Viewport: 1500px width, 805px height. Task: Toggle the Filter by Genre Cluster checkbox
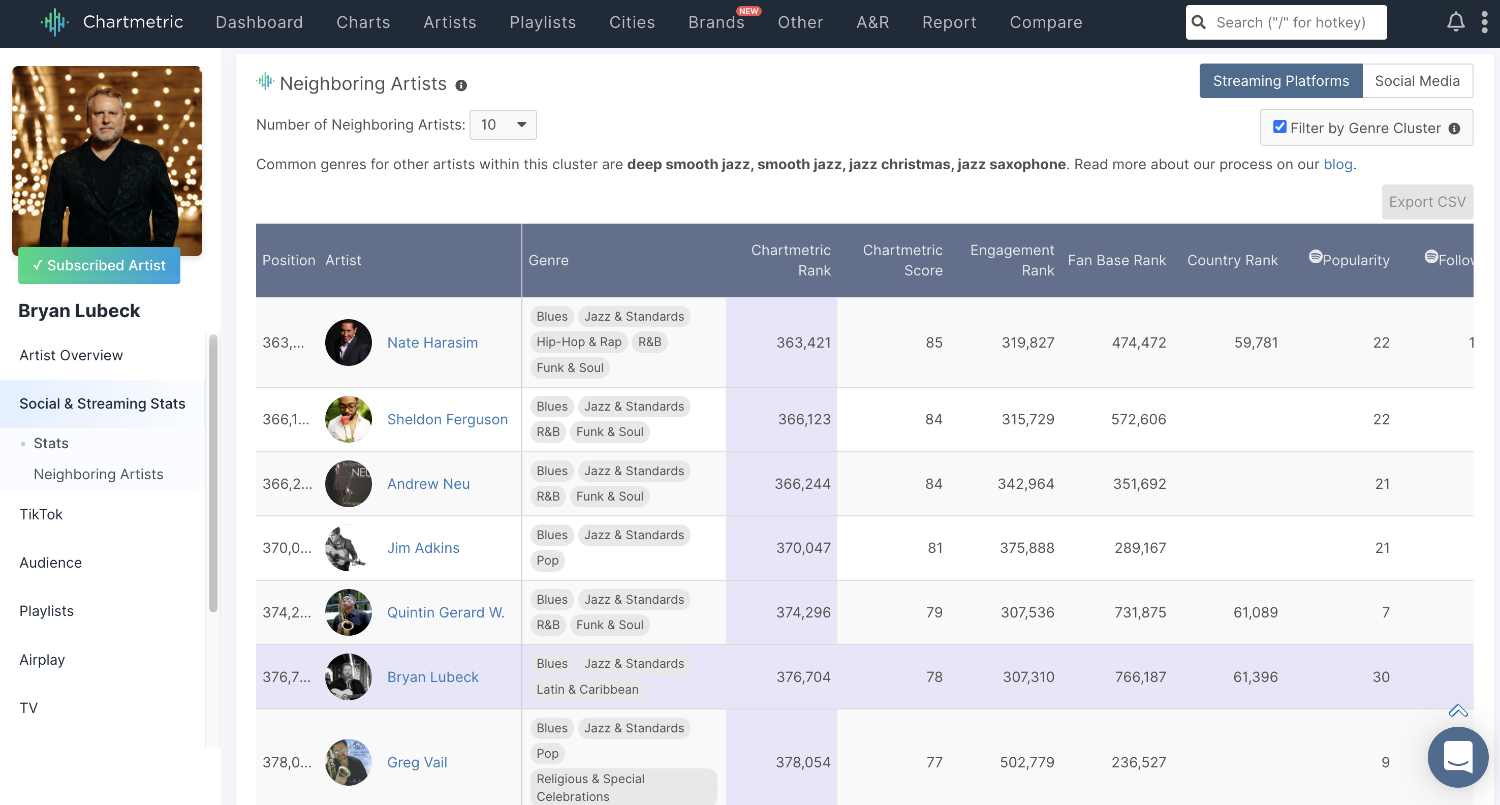coord(1280,127)
